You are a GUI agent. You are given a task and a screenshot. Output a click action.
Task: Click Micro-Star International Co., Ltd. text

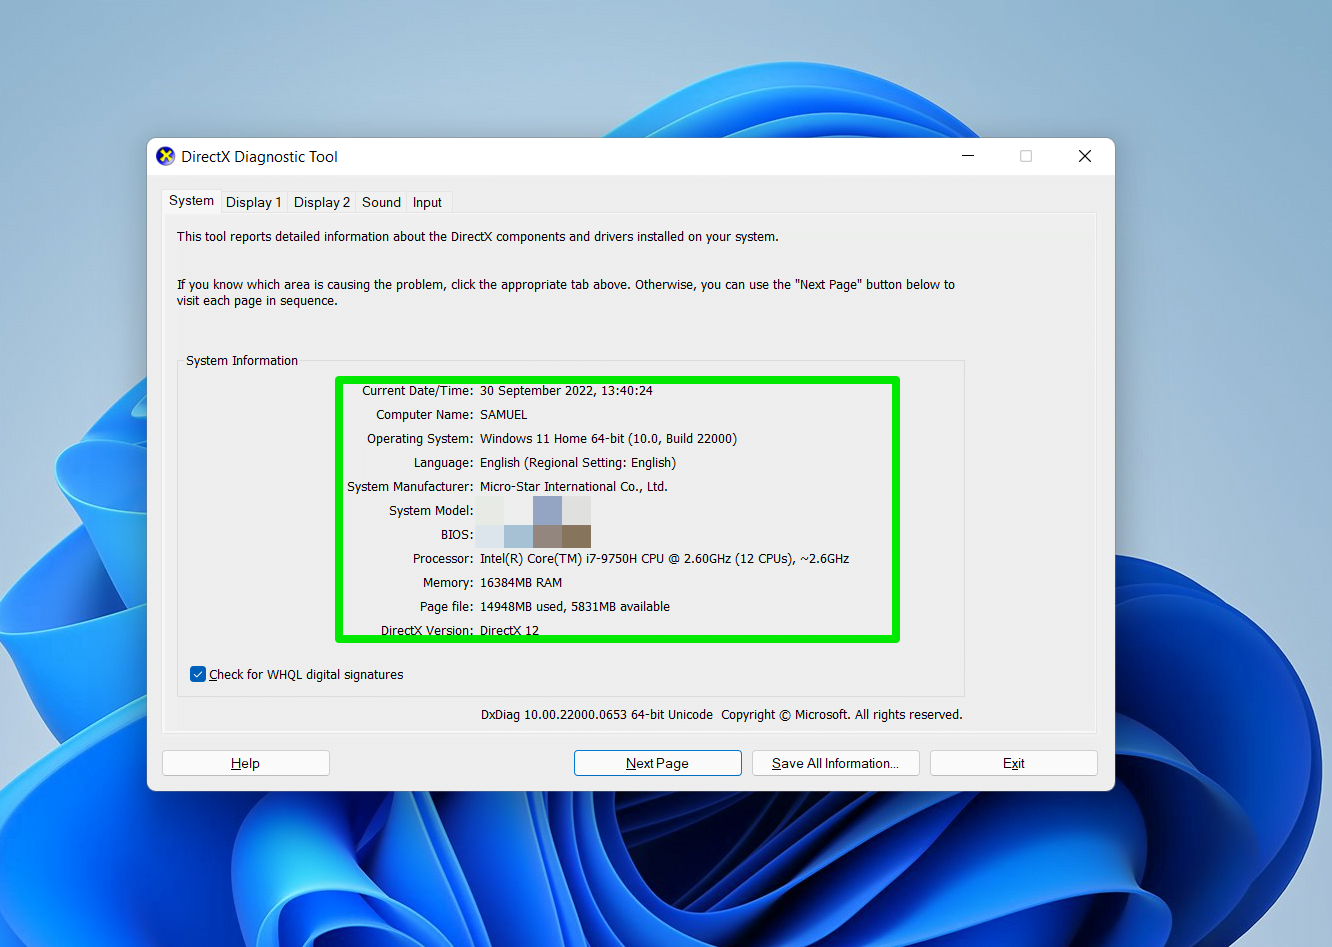(574, 487)
